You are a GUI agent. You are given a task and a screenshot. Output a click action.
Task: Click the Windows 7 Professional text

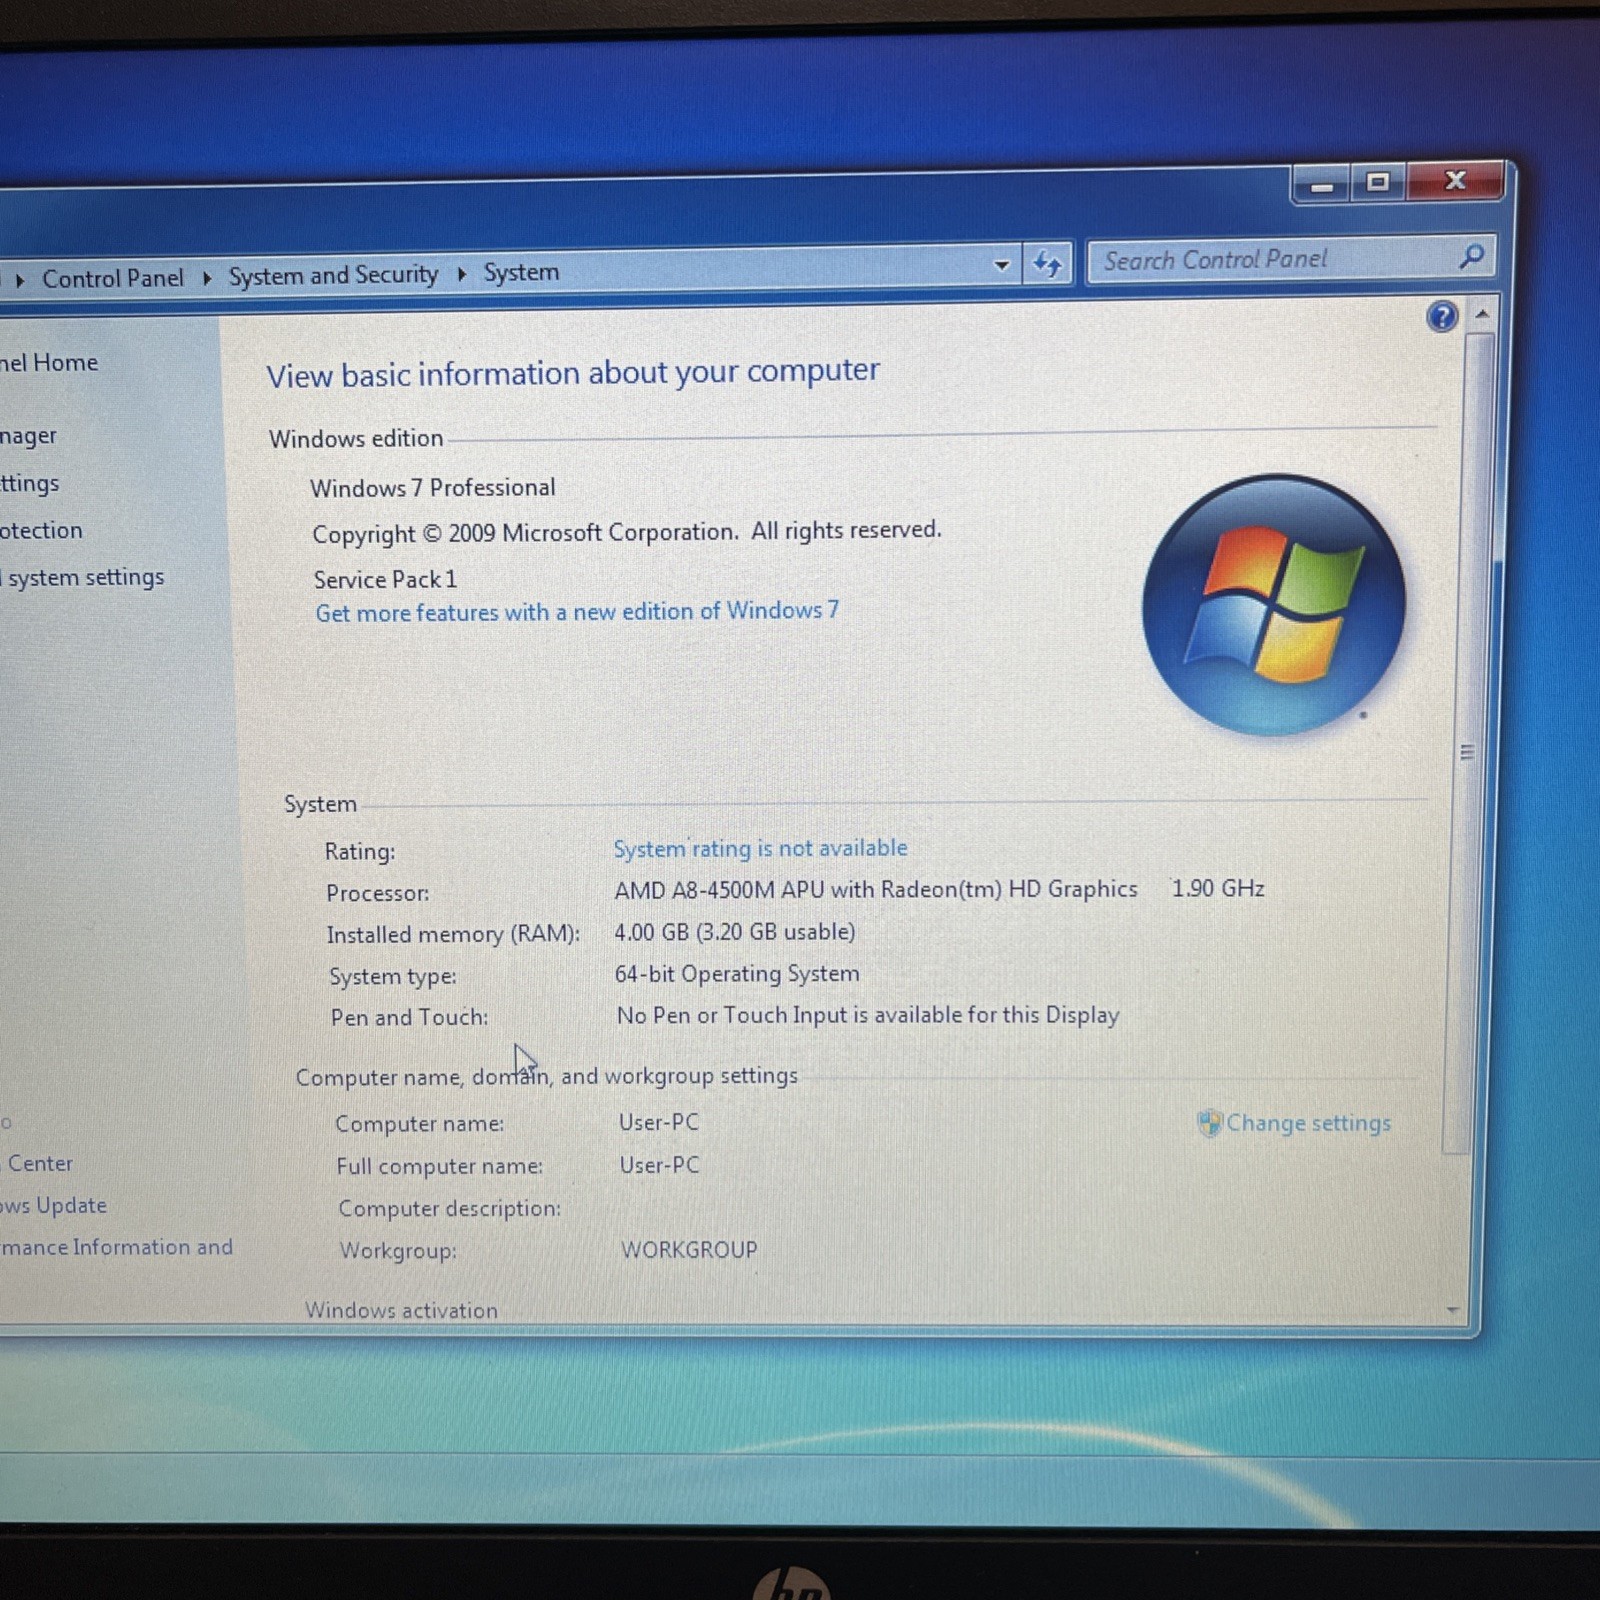pyautogui.click(x=433, y=488)
